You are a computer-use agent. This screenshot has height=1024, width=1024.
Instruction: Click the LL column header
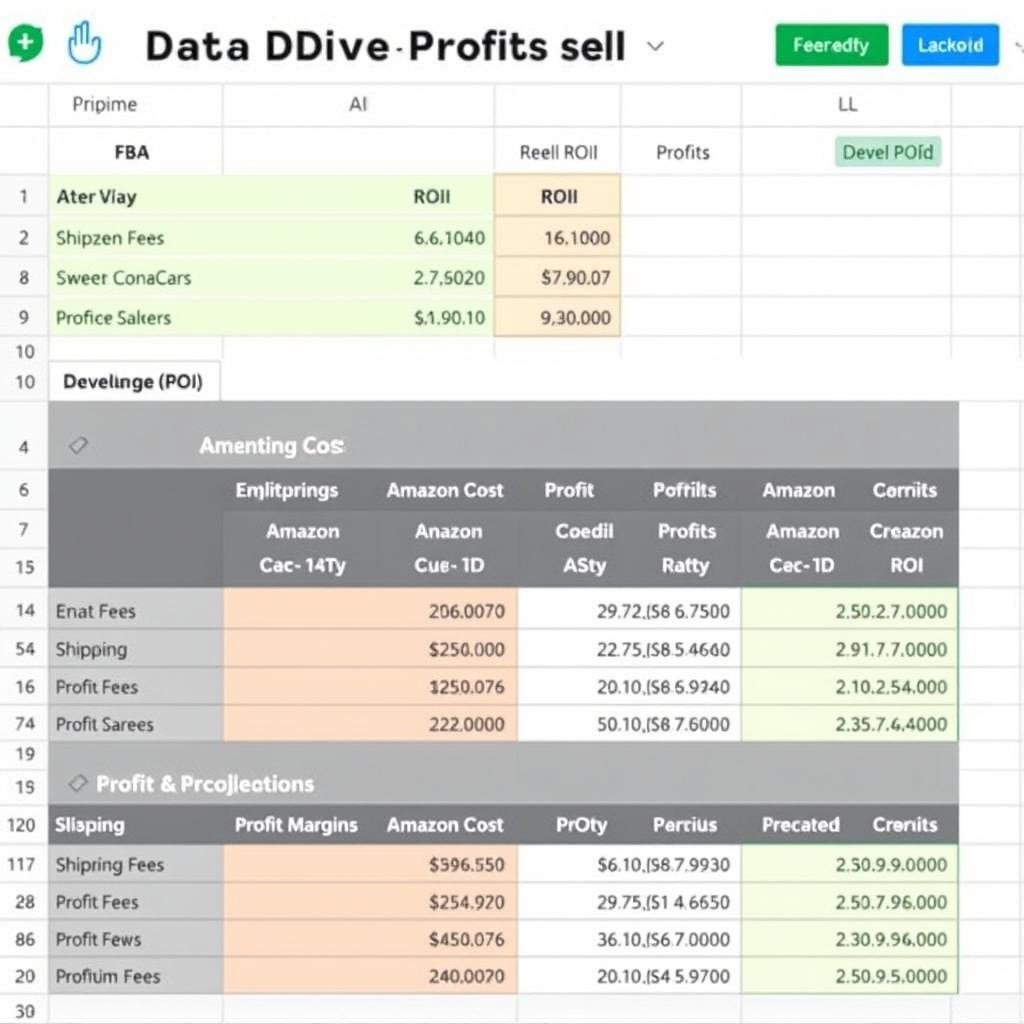click(847, 104)
